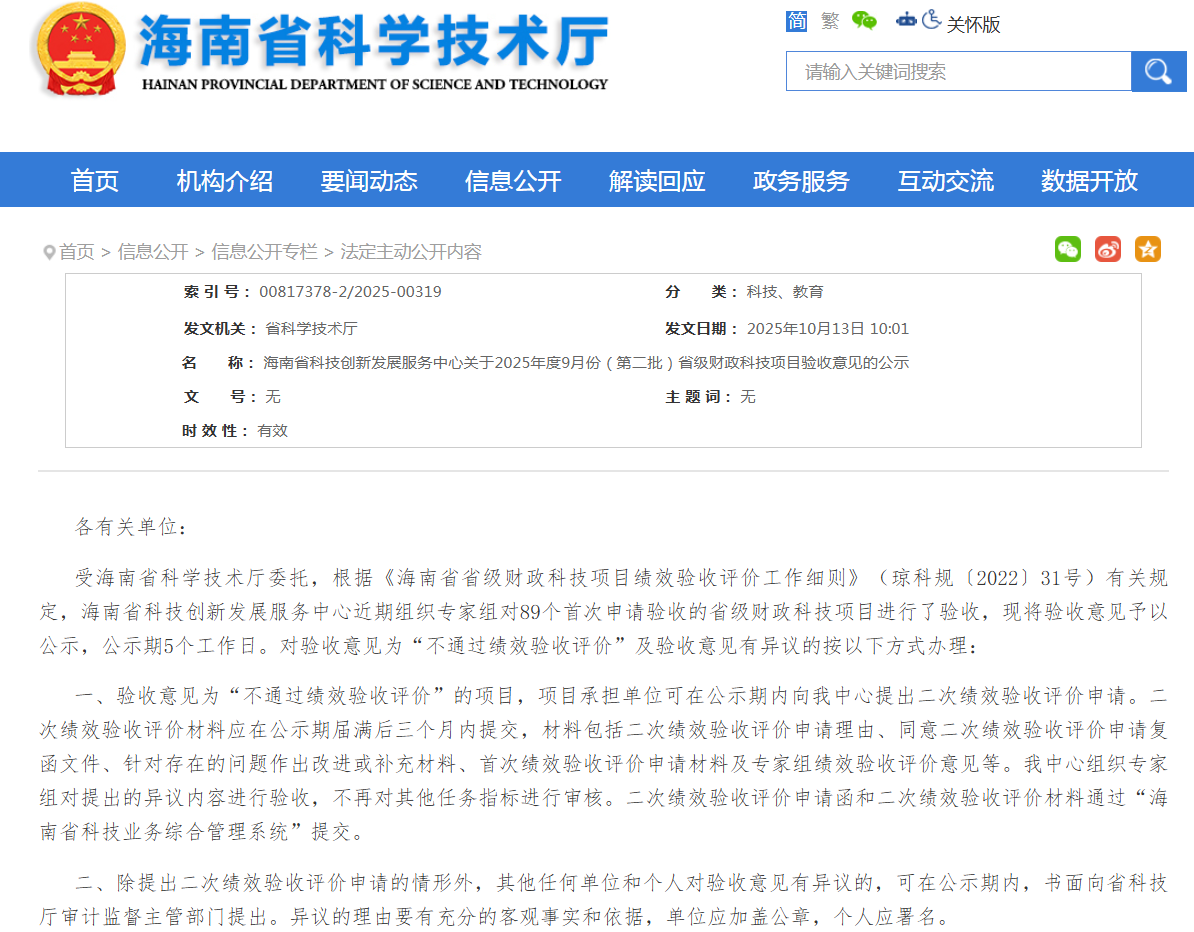Expand the 信息公开 navigation menu
This screenshot has height=932, width=1194.
pyautogui.click(x=513, y=181)
